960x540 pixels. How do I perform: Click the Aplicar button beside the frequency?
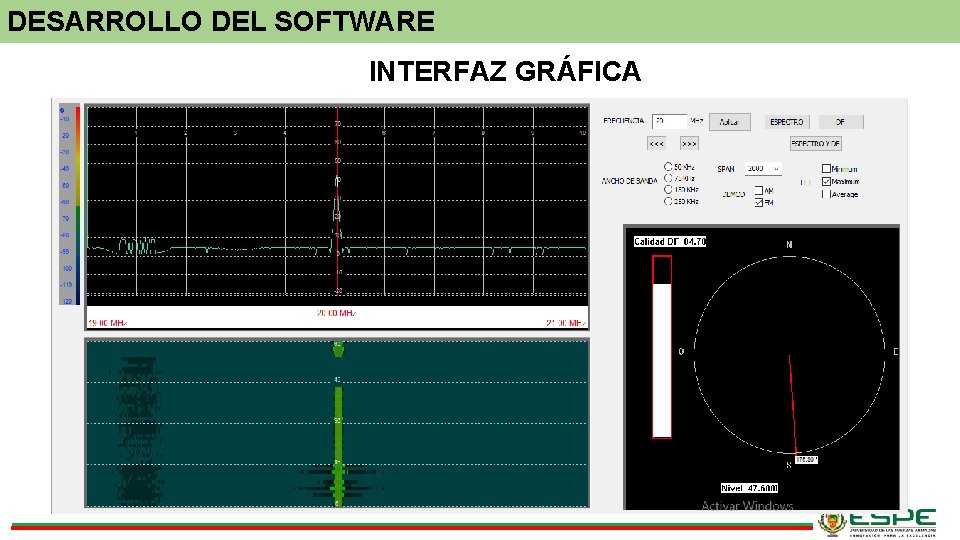[730, 122]
